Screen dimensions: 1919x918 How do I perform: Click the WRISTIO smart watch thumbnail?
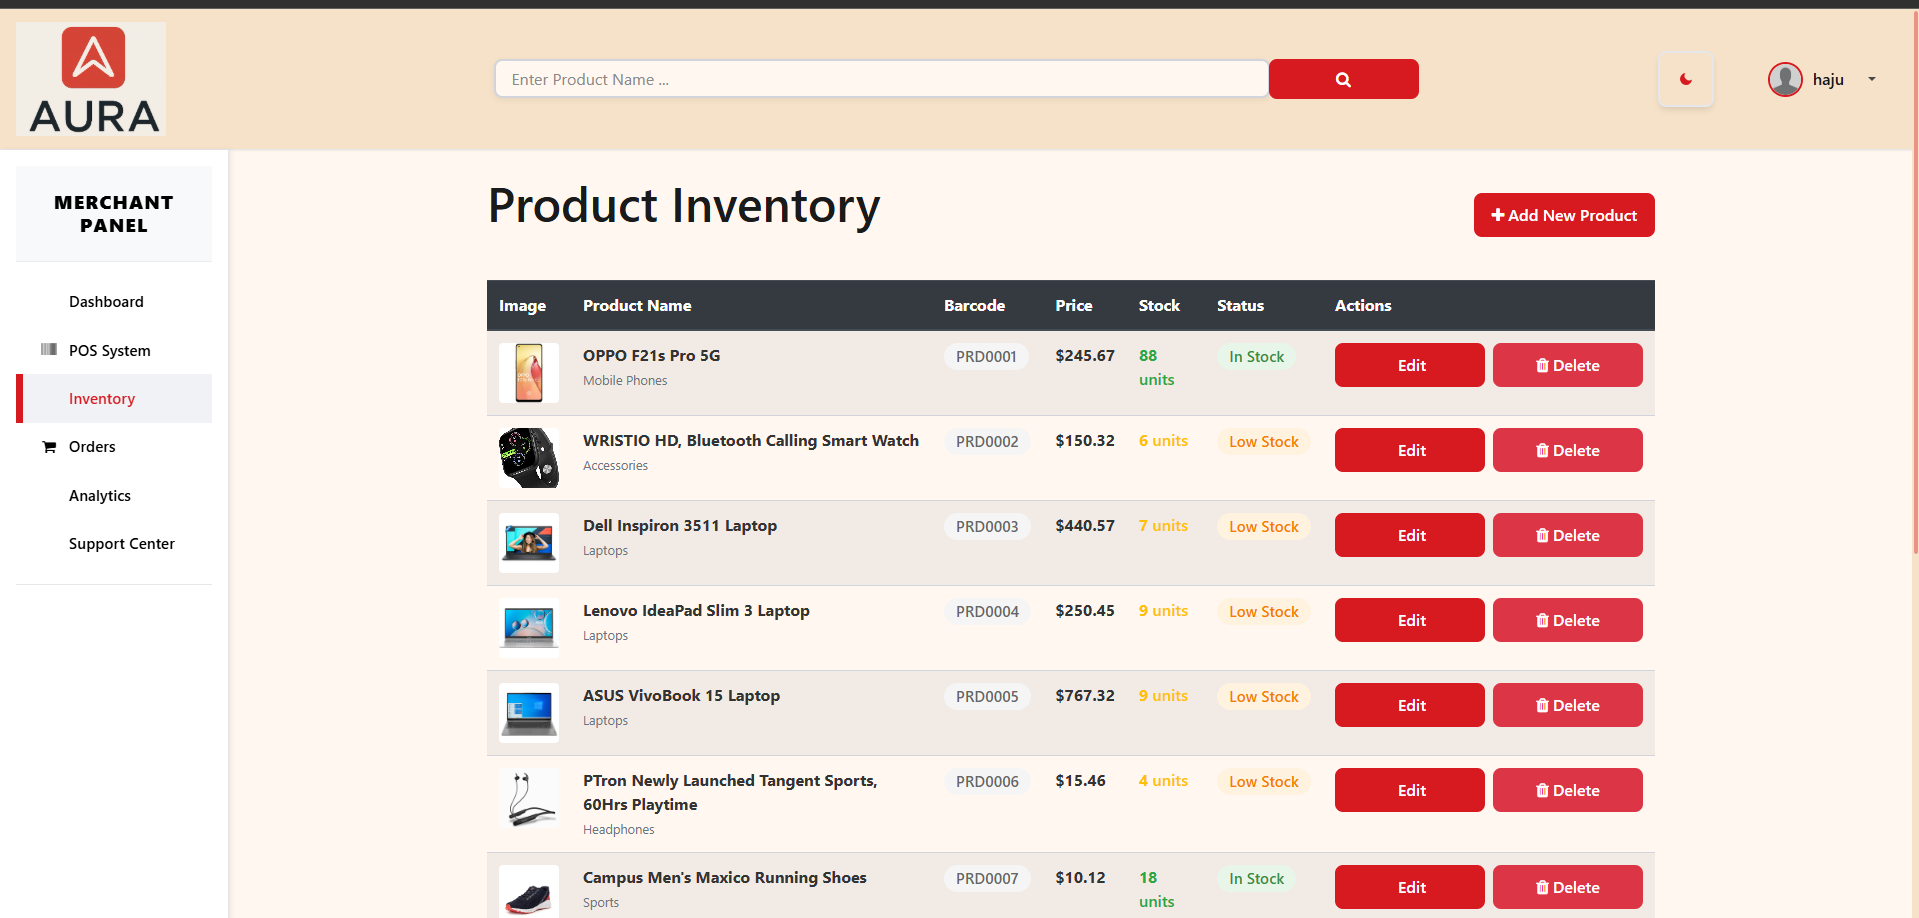point(529,458)
